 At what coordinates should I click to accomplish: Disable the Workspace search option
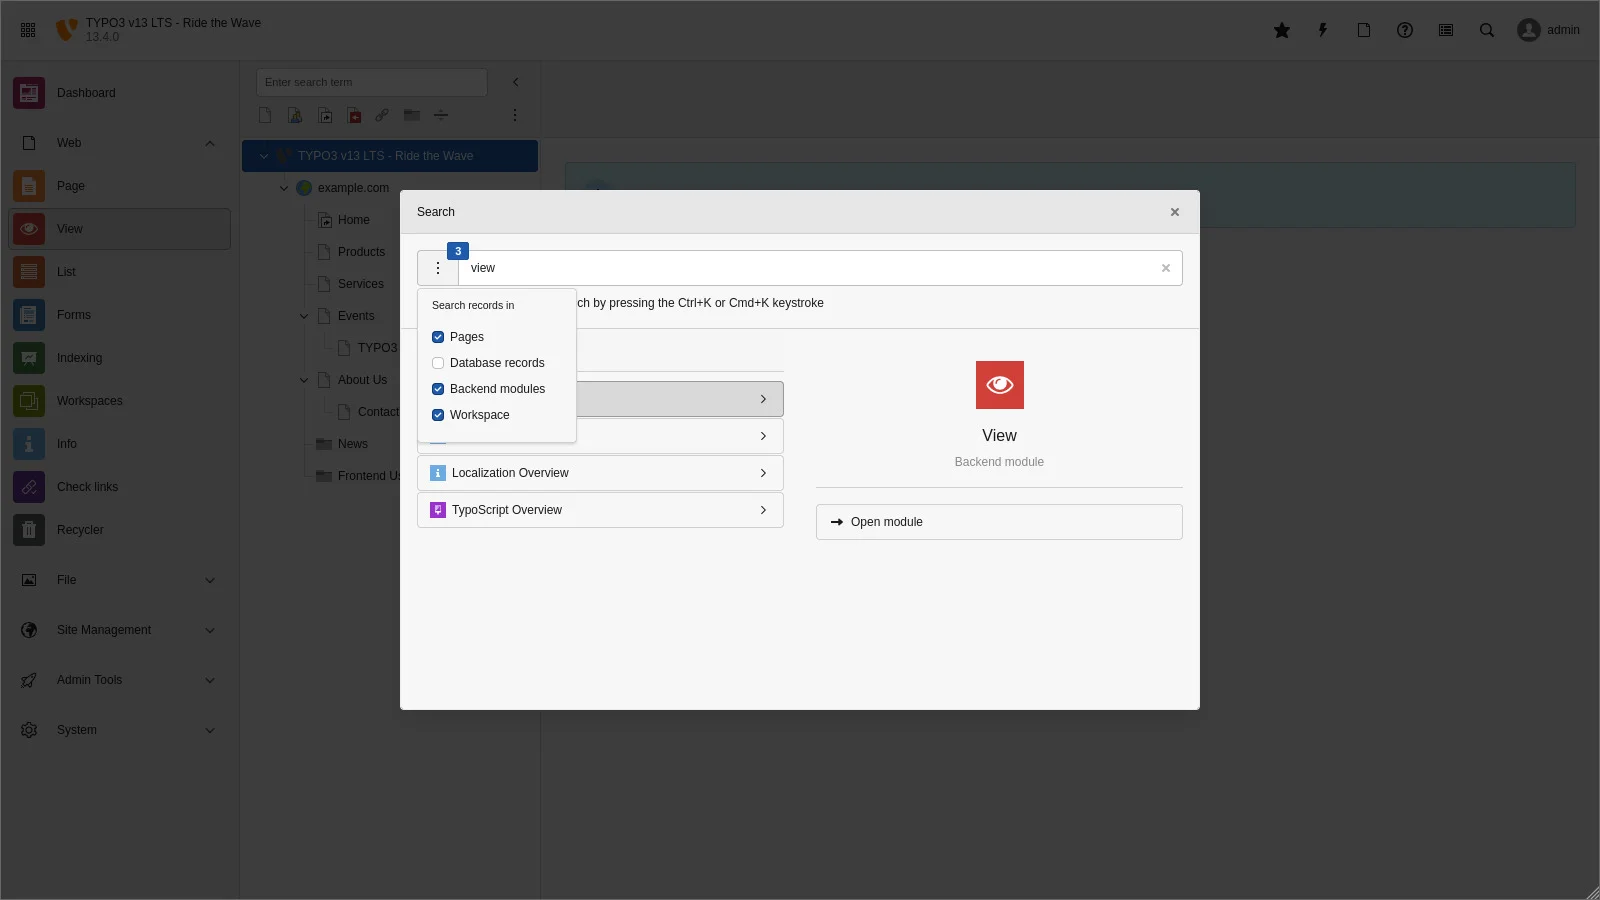[438, 414]
